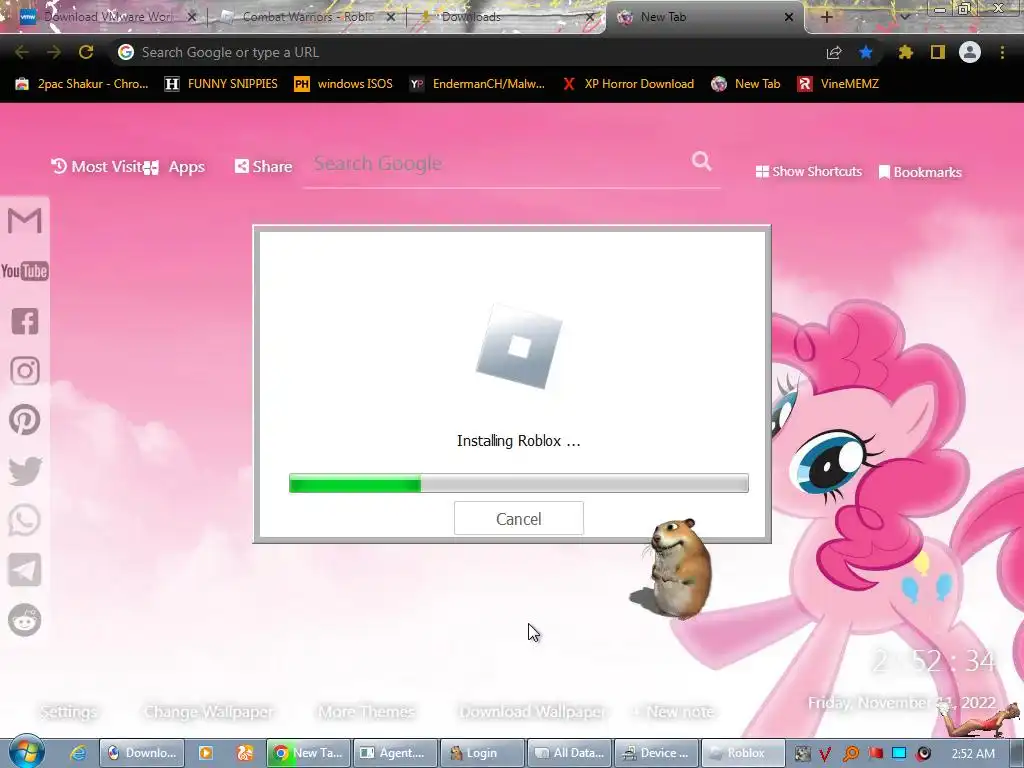Open Telegram from the sidebar
Screen dimensions: 1024x768
point(25,569)
